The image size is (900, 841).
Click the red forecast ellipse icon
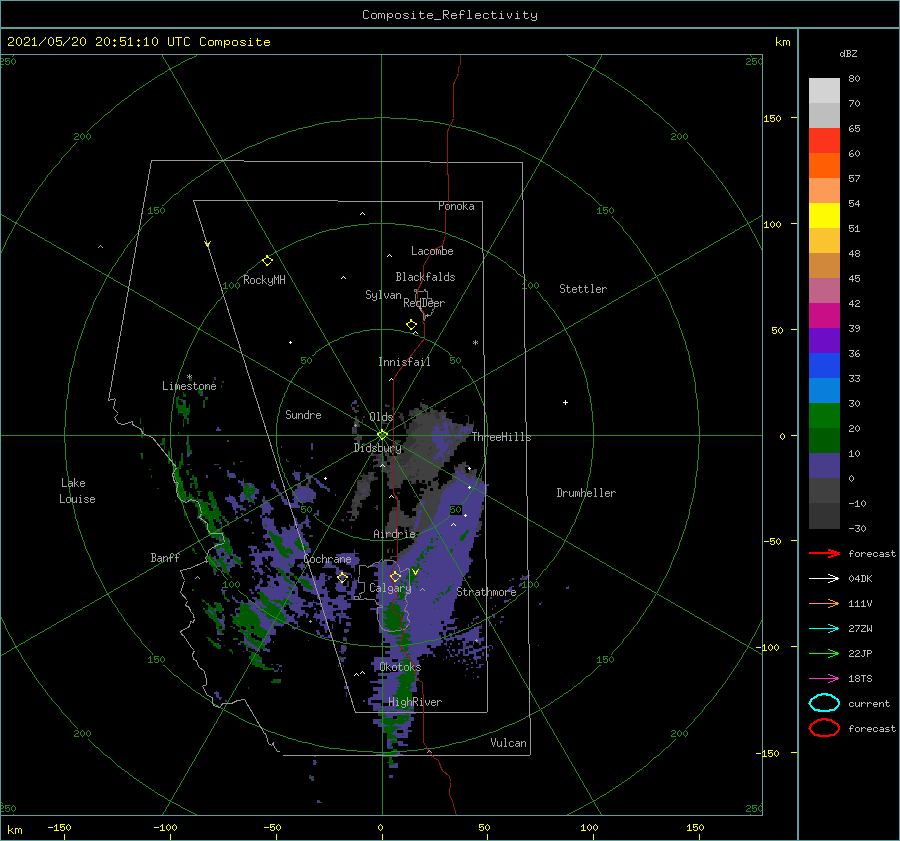coord(824,728)
